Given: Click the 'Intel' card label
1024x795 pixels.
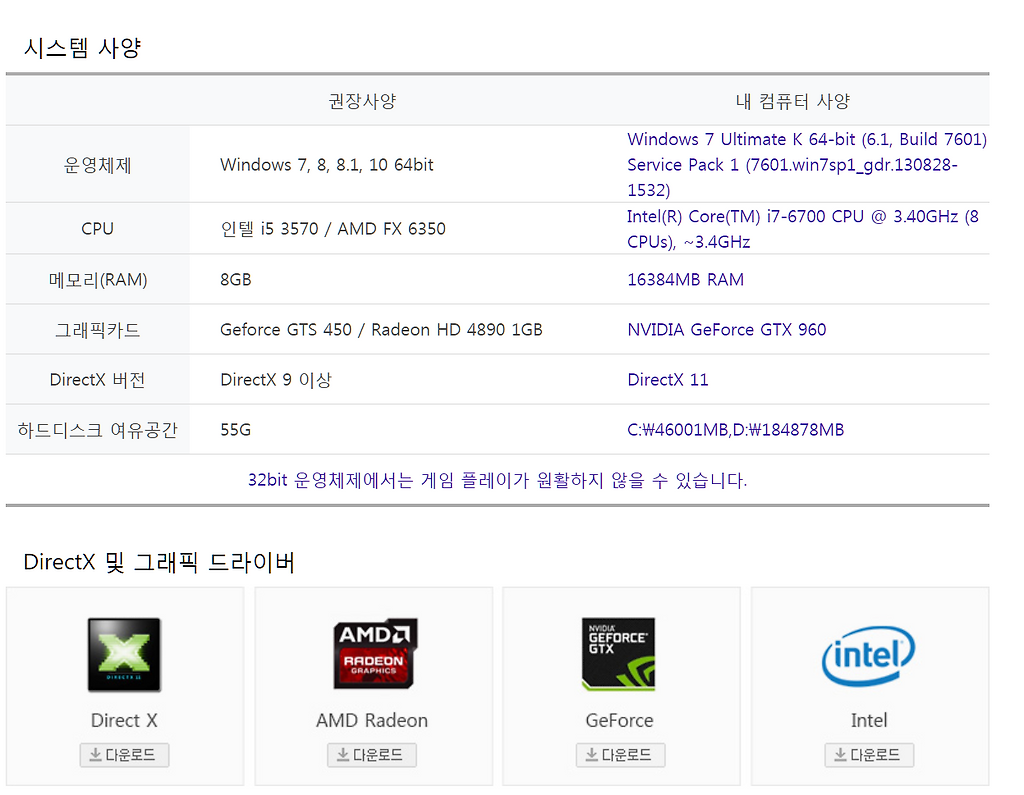Looking at the screenshot, I should point(869,721).
